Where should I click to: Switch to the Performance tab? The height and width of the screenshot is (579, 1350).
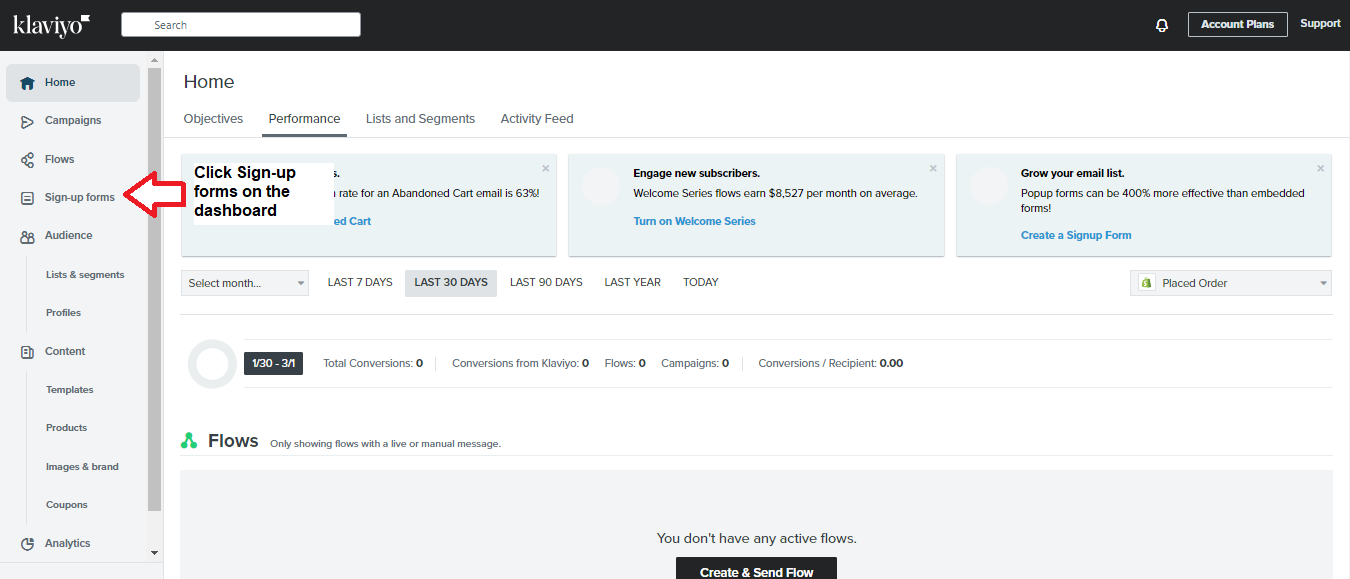click(304, 119)
